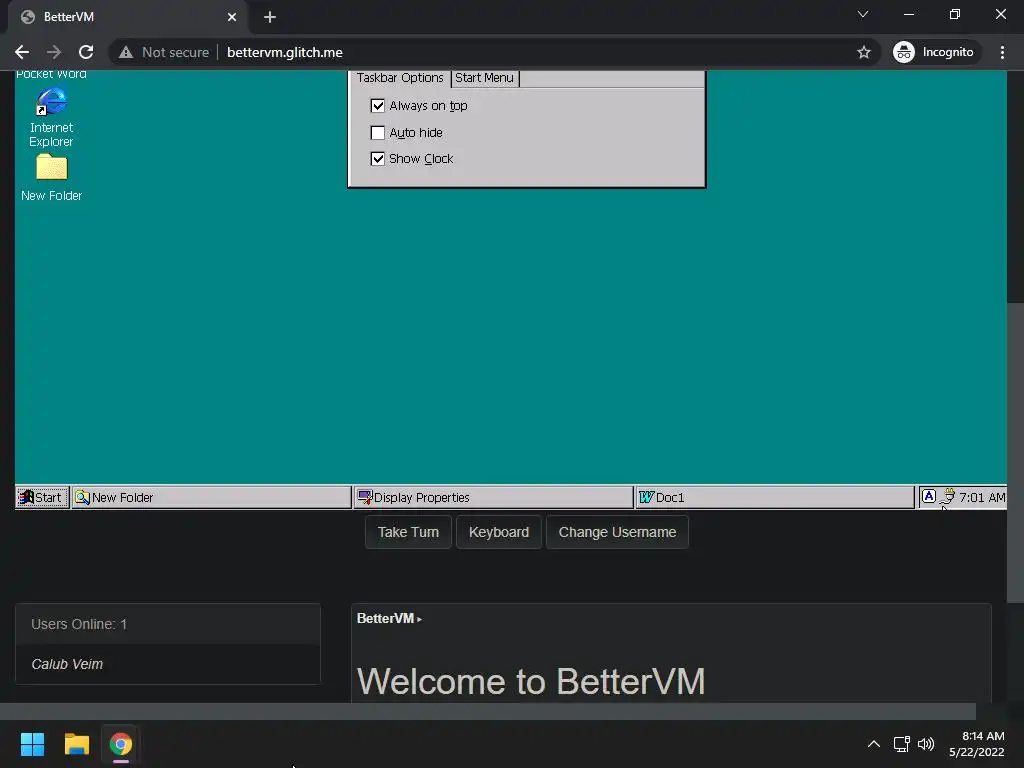
Task: Bookmark this page with star icon
Action: [864, 52]
